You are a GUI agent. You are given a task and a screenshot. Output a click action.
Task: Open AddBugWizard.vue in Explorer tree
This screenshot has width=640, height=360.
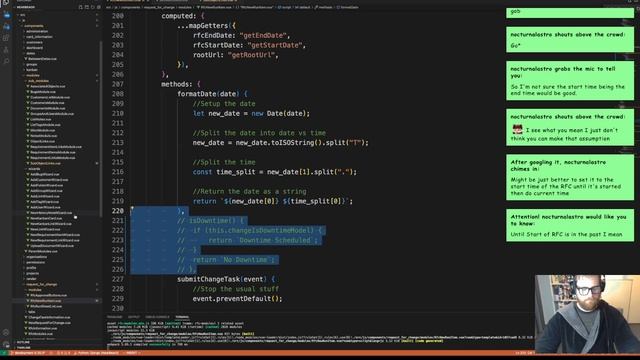pyautogui.click(x=43, y=174)
